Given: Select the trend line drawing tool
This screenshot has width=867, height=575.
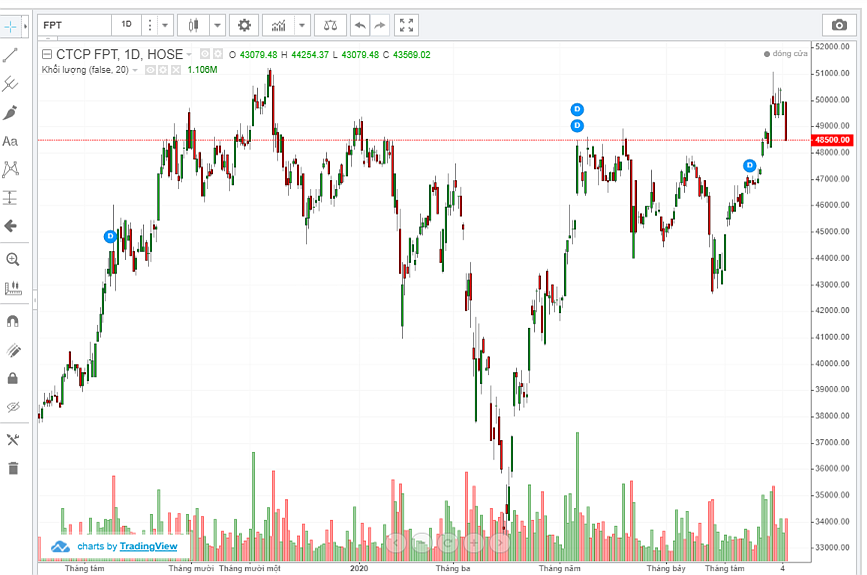Looking at the screenshot, I should (11, 54).
